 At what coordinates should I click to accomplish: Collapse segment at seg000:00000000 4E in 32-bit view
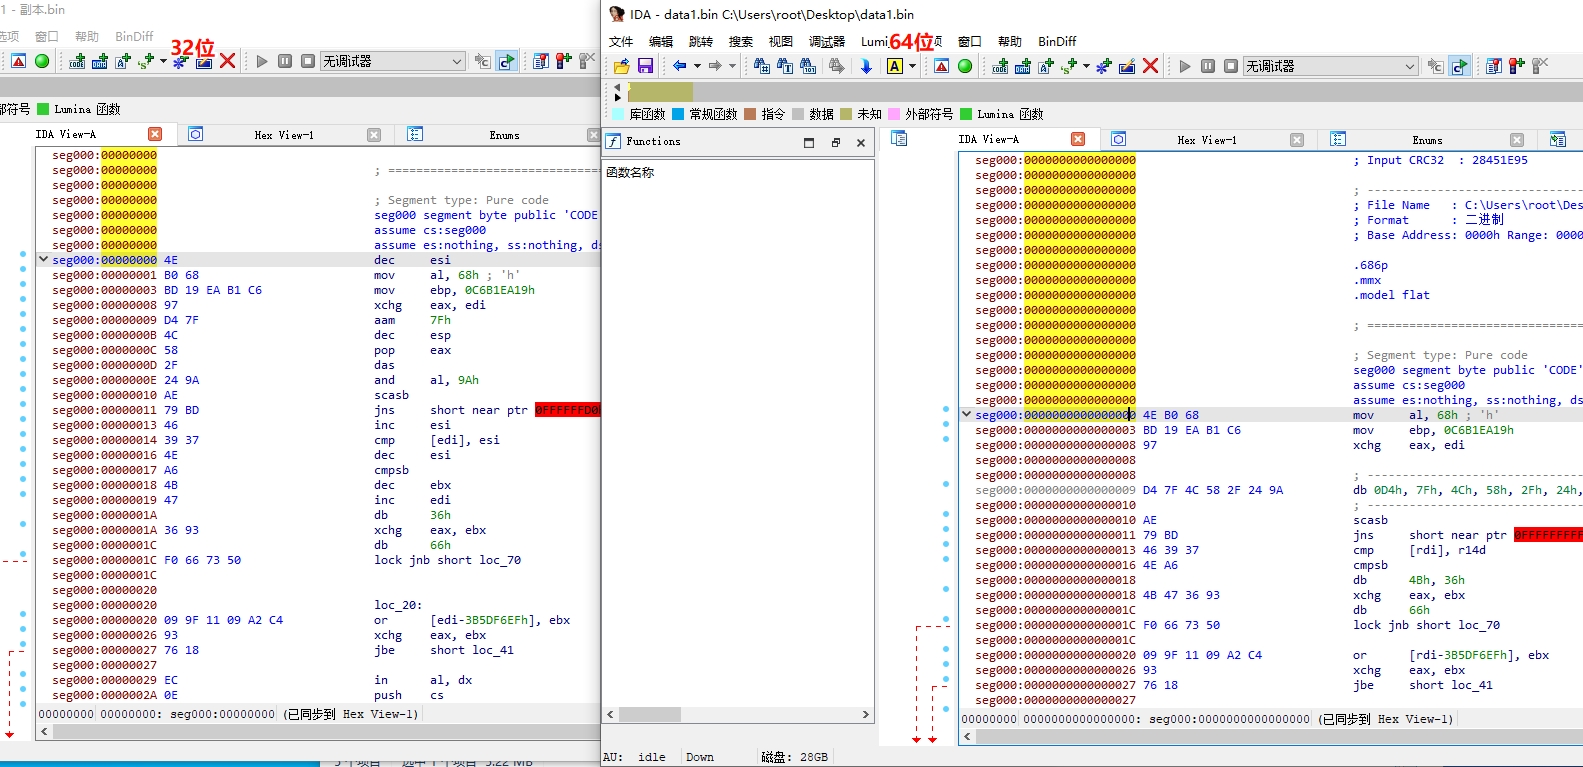(x=43, y=259)
